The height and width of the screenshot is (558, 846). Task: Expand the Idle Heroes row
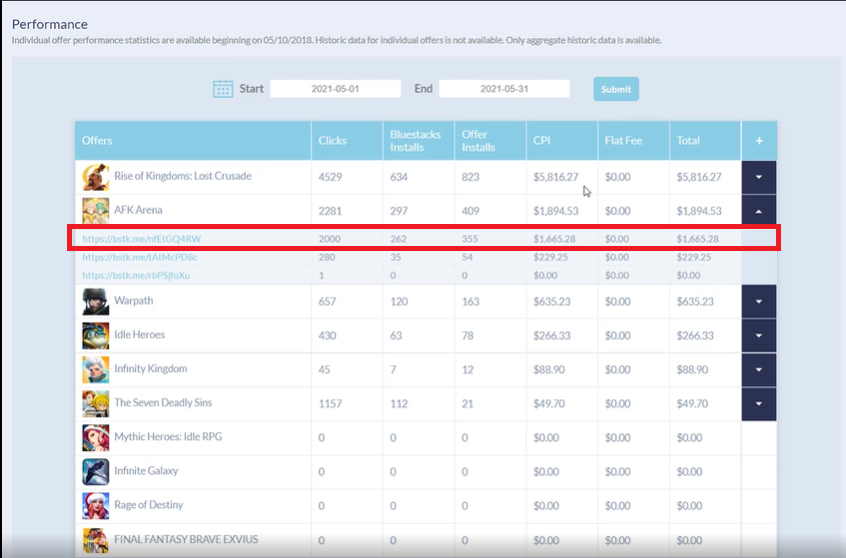(759, 335)
